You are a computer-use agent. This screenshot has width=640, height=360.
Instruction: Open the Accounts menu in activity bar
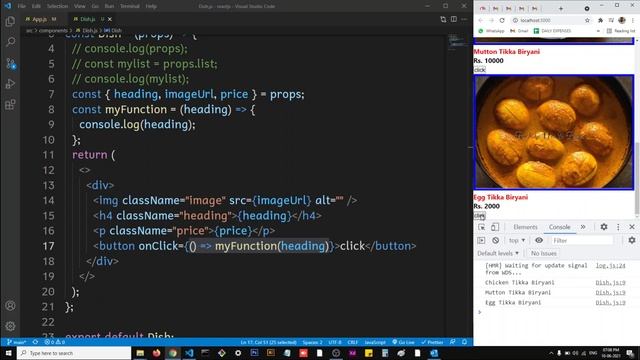pos(10,305)
